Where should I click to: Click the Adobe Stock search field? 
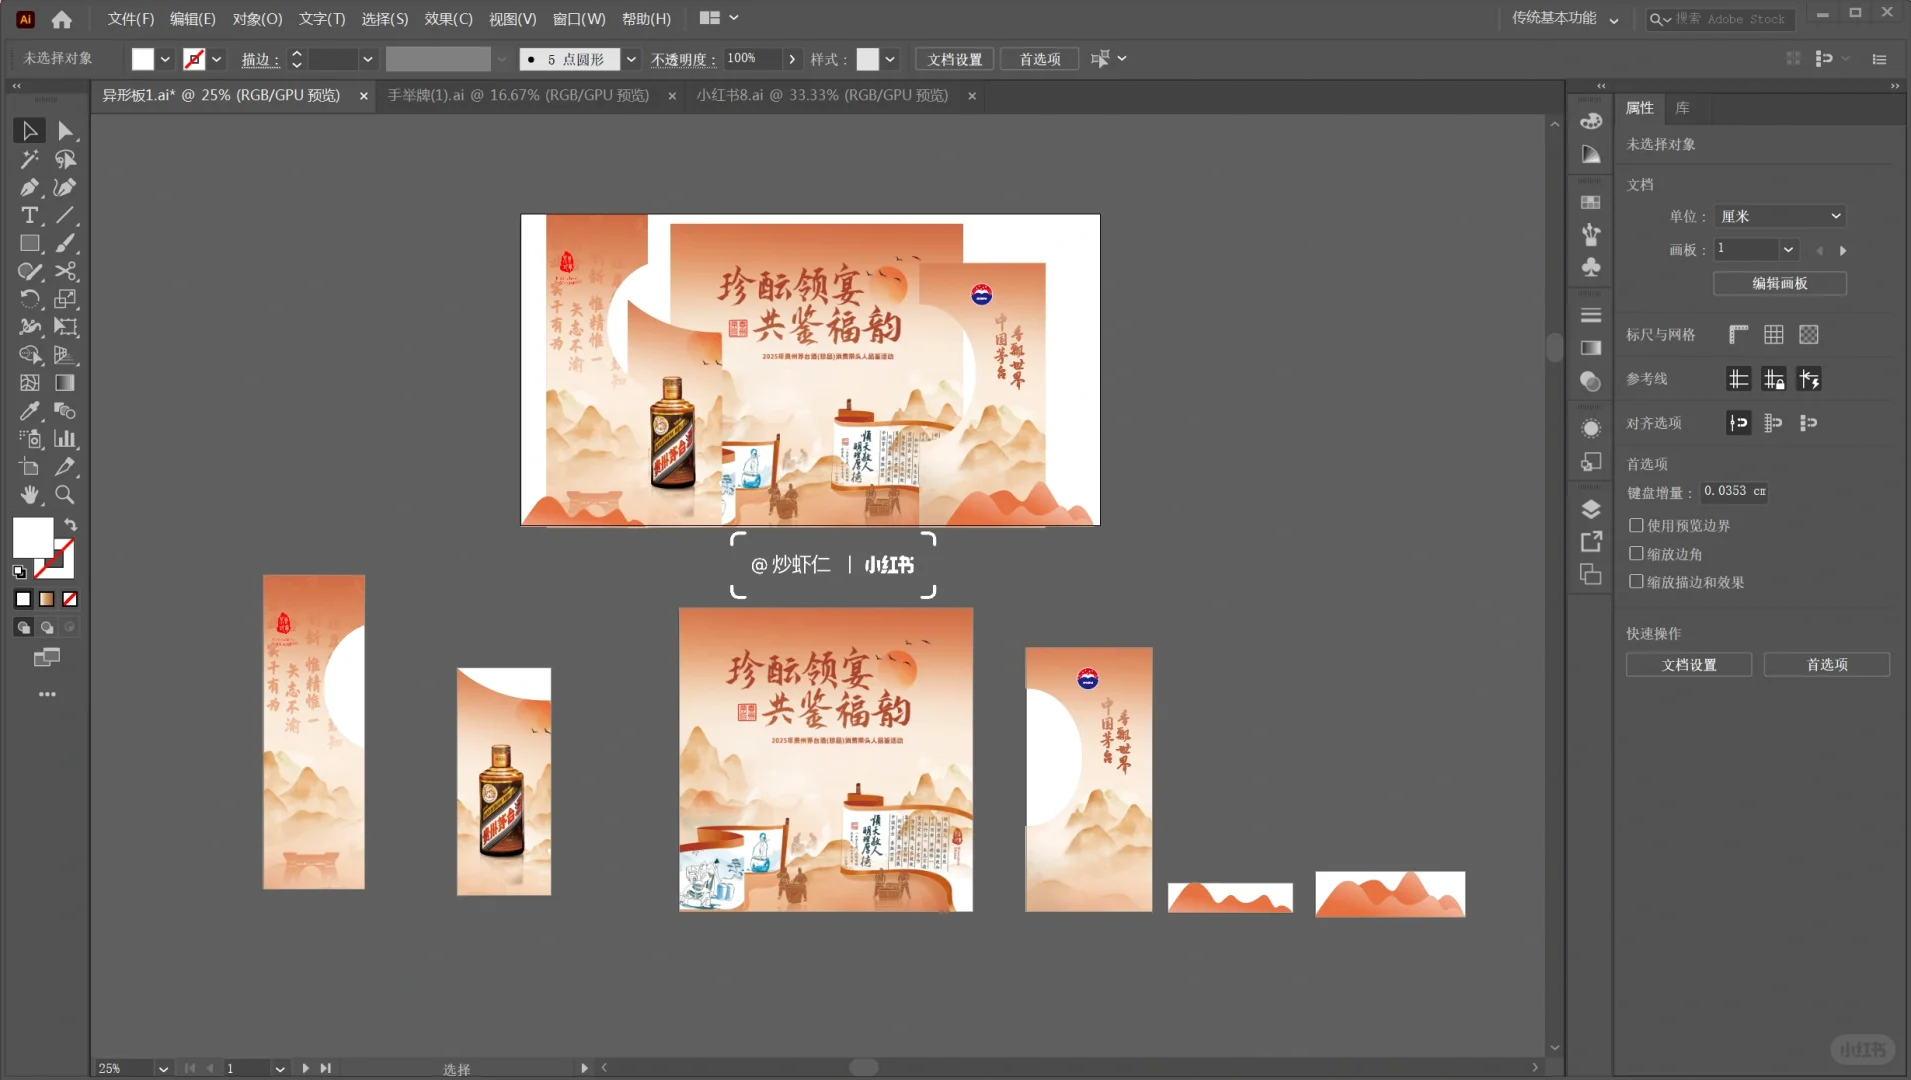click(1721, 19)
